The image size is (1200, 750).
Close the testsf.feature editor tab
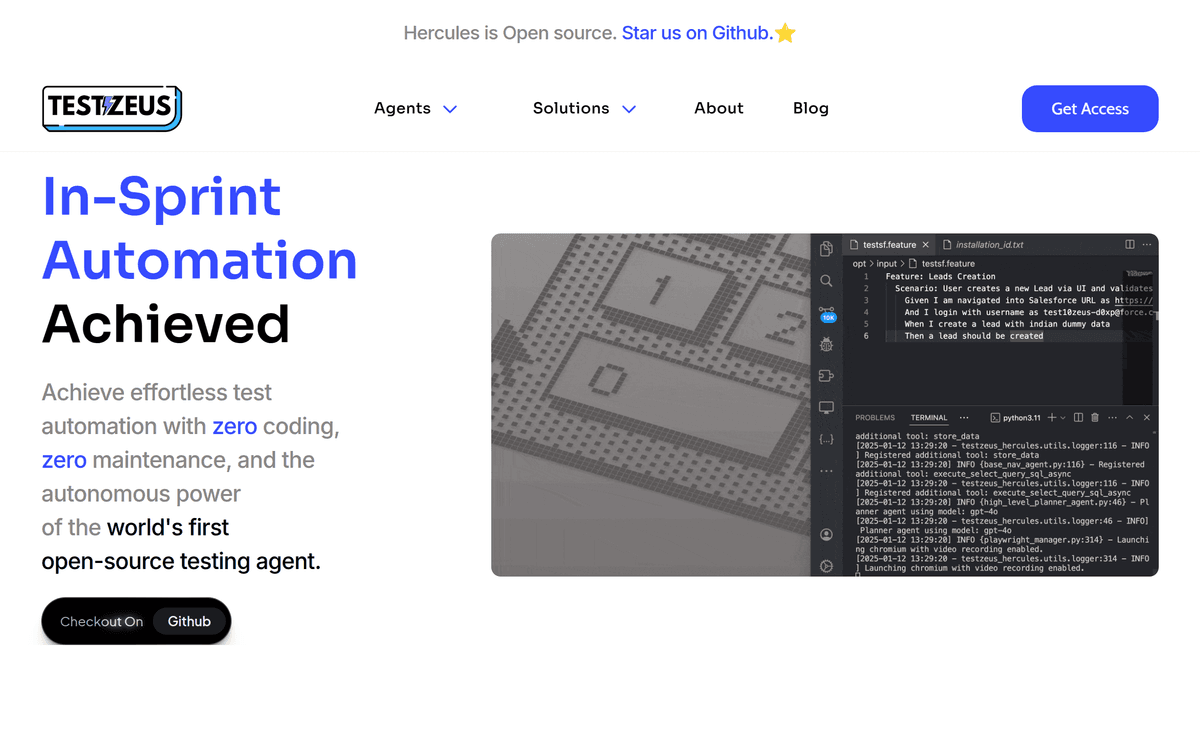pyautogui.click(x=926, y=244)
